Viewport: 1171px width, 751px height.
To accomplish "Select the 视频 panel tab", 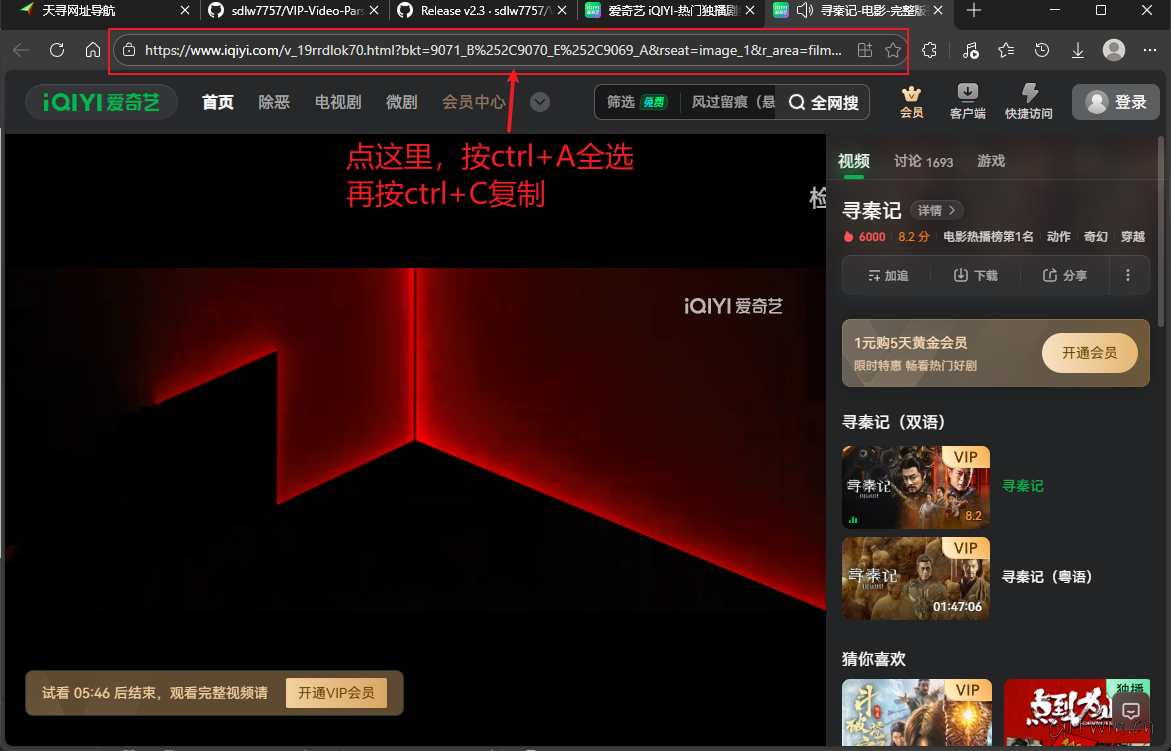I will click(854, 161).
